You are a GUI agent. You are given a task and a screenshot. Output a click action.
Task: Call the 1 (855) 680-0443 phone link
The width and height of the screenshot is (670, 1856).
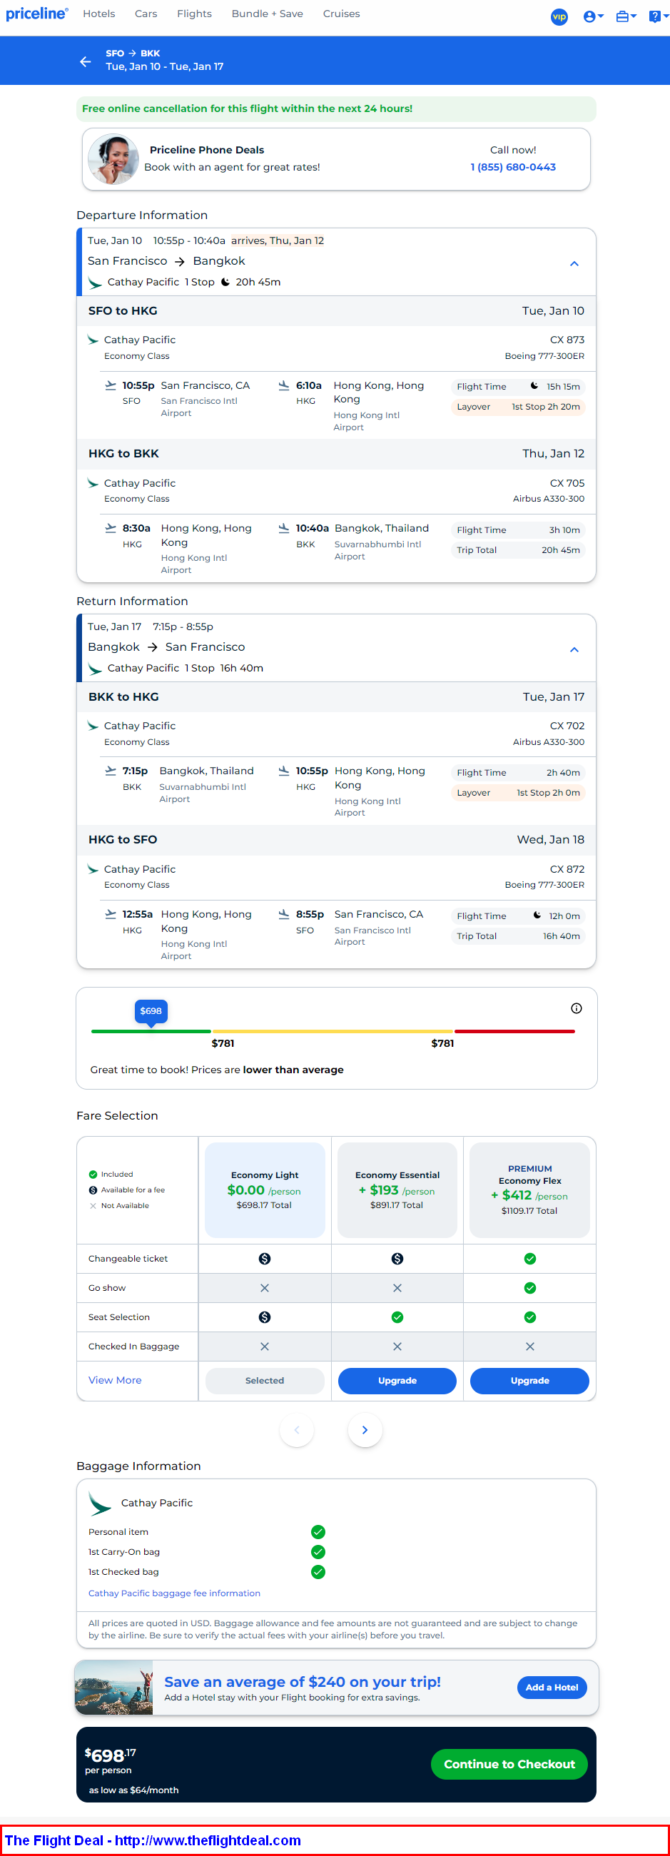[x=513, y=167]
